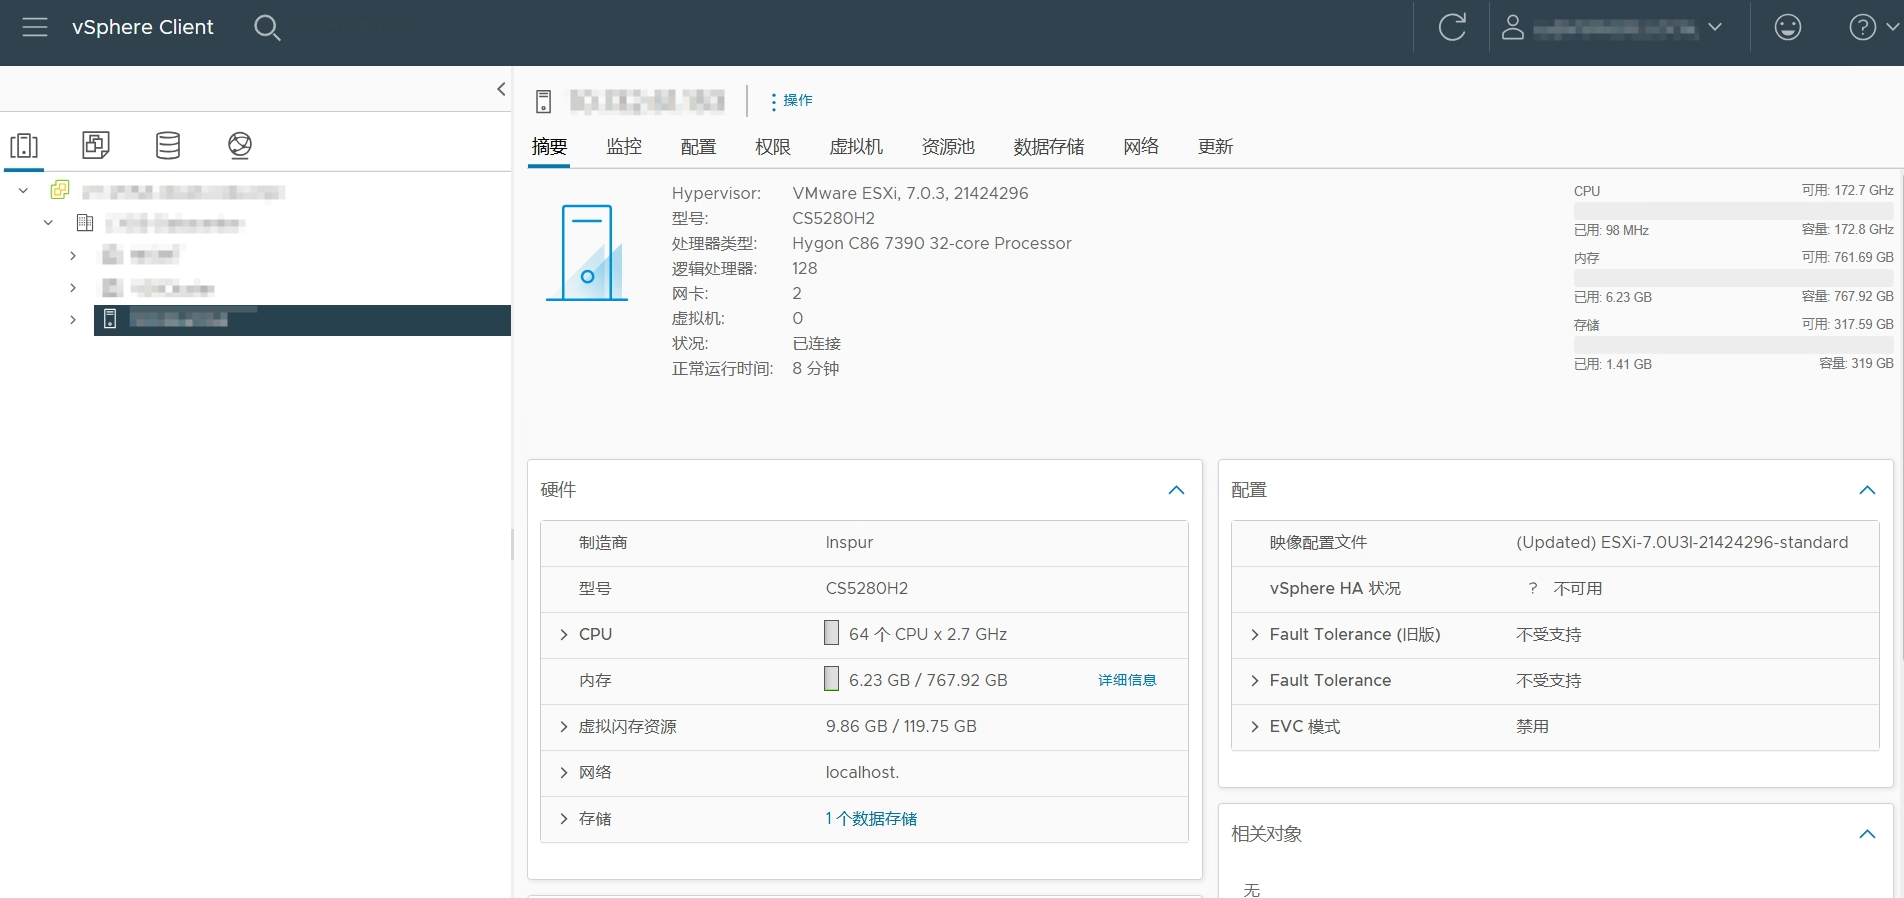Screen dimensions: 1904x898
Task: Collapse the 硬件 panel
Action: [1176, 490]
